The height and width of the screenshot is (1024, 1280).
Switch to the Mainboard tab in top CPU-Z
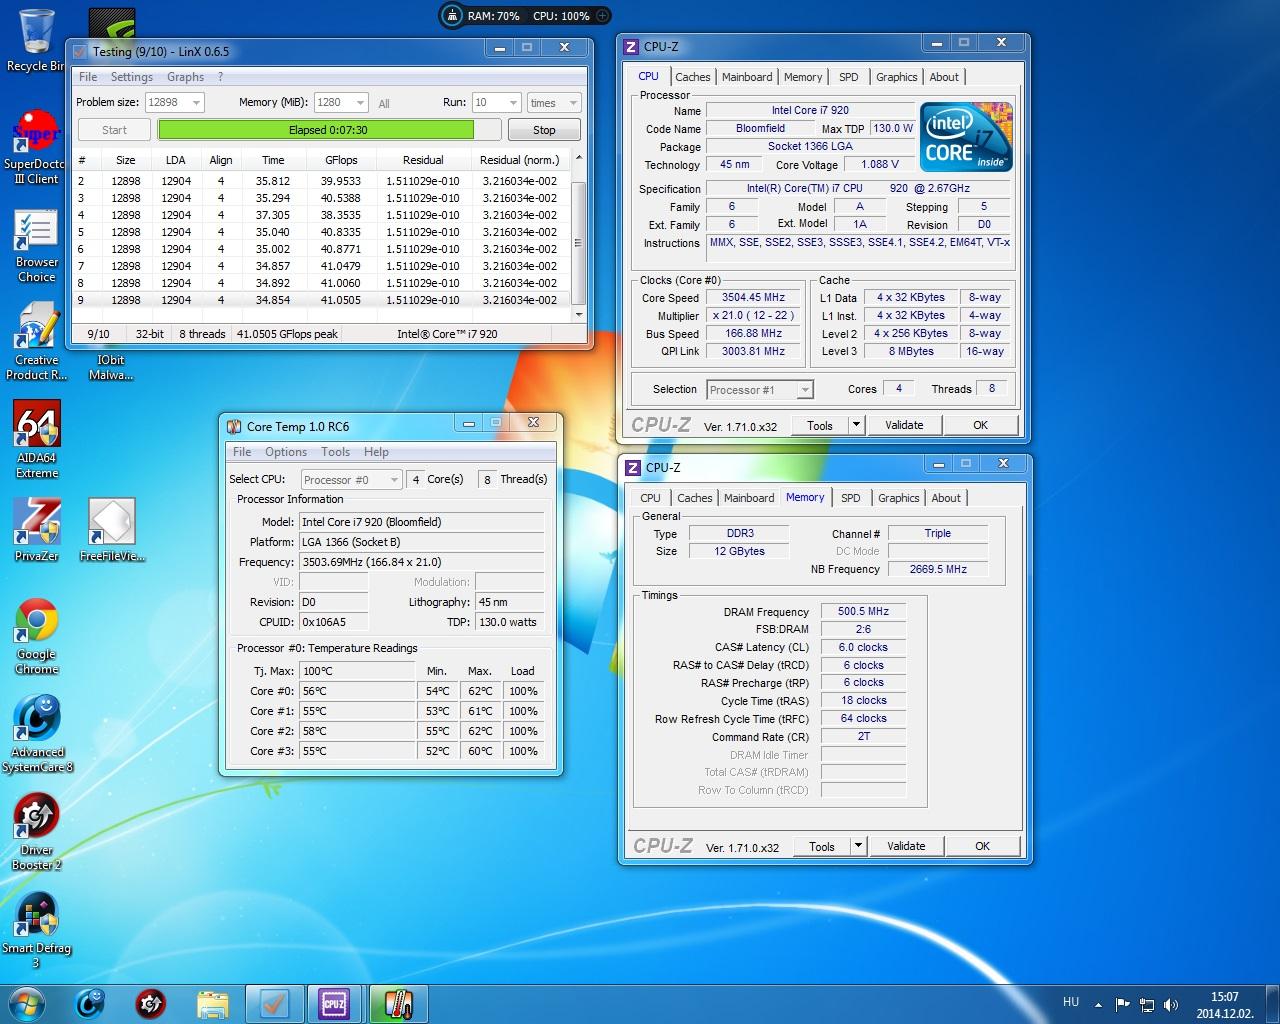[747, 77]
